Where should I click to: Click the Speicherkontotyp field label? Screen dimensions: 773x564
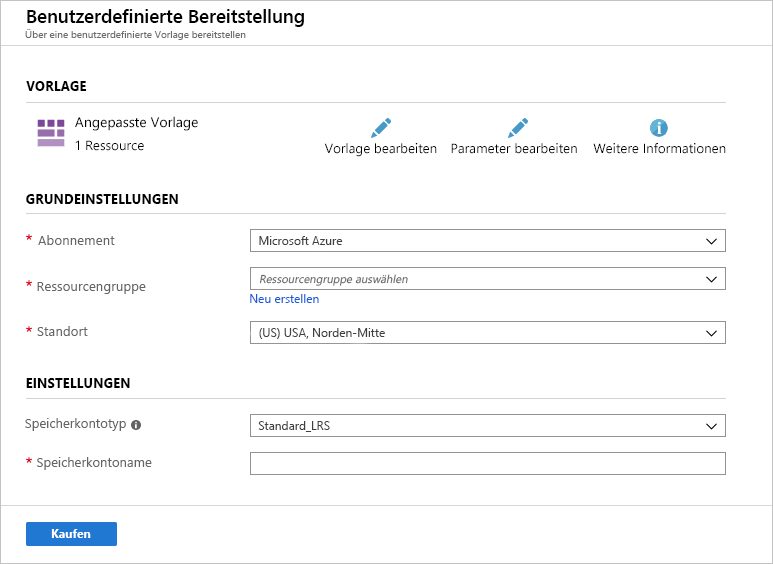[75, 424]
